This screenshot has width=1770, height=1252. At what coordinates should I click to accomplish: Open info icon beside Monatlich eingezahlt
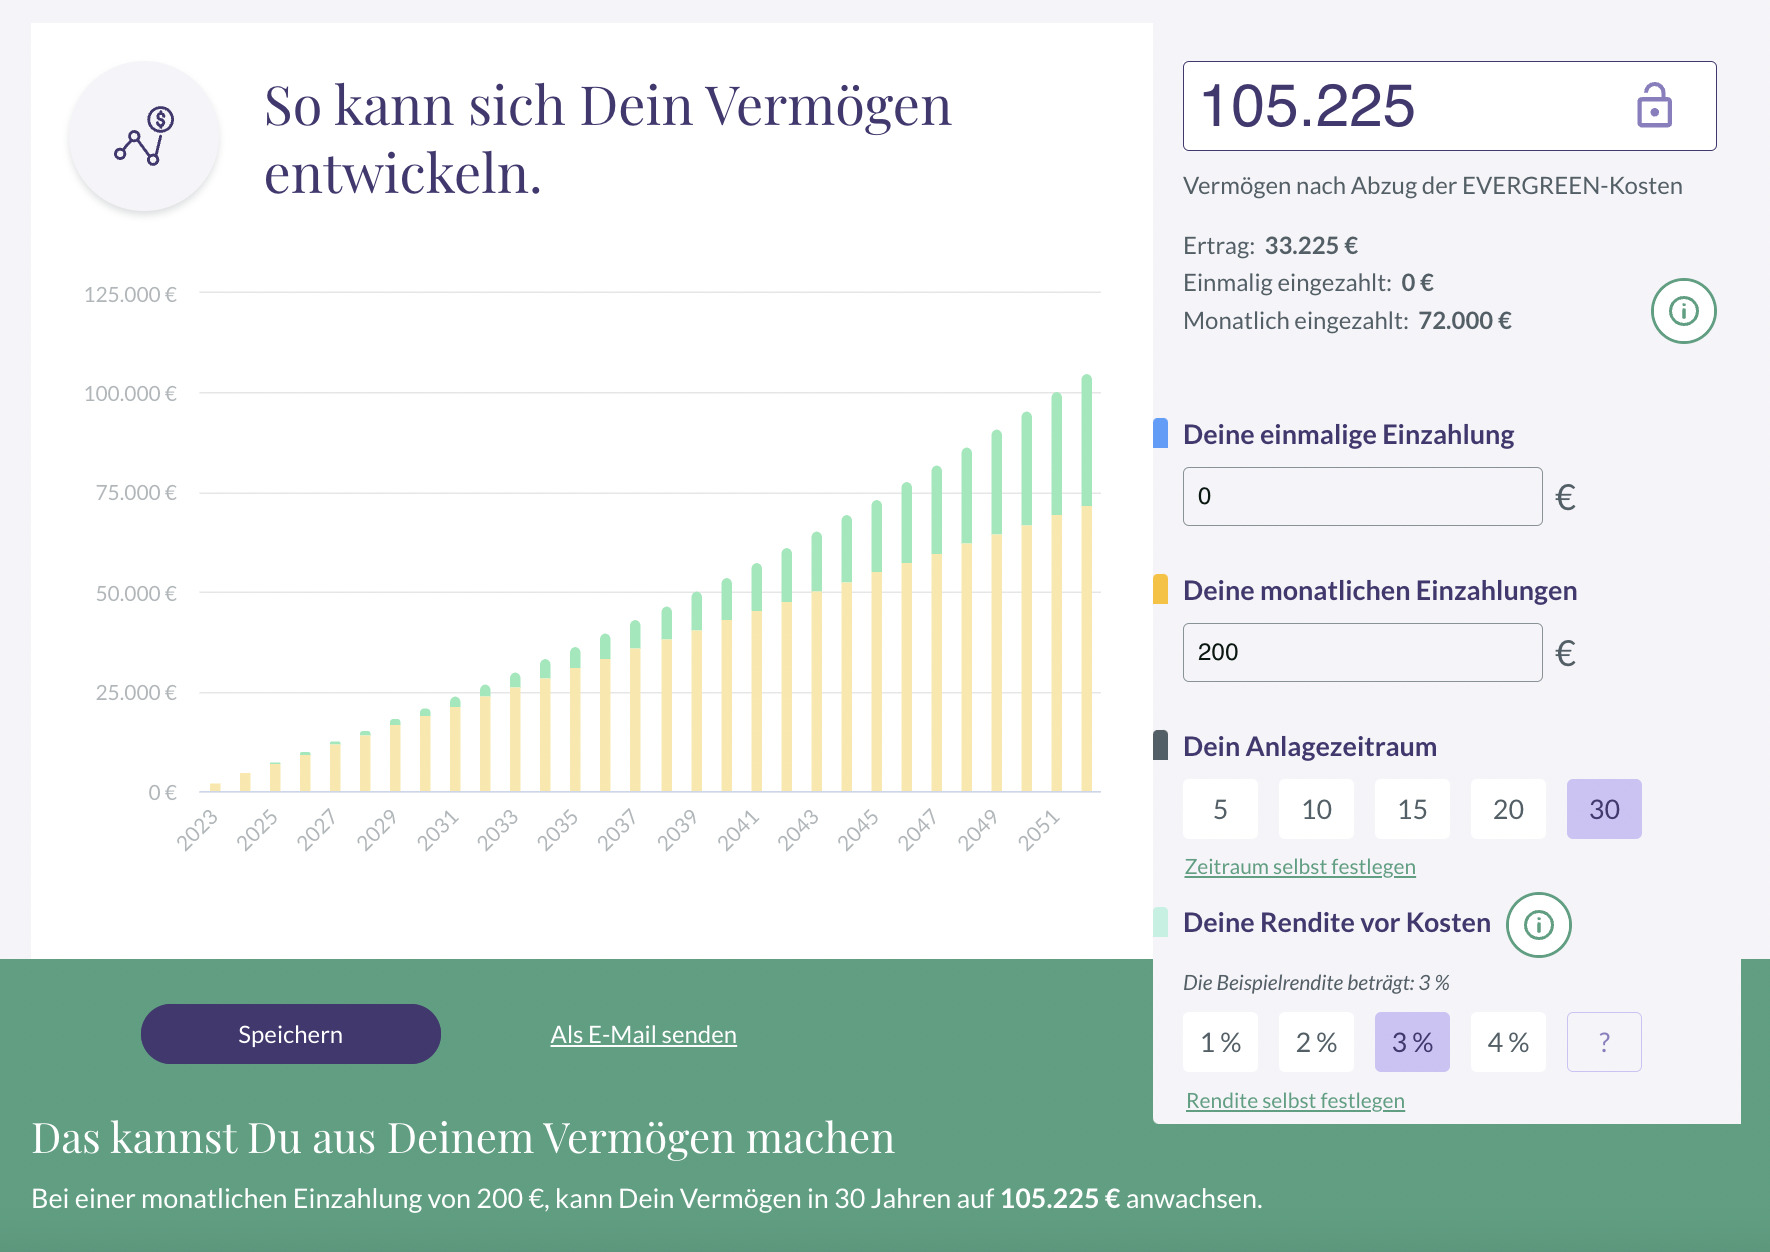[1683, 311]
